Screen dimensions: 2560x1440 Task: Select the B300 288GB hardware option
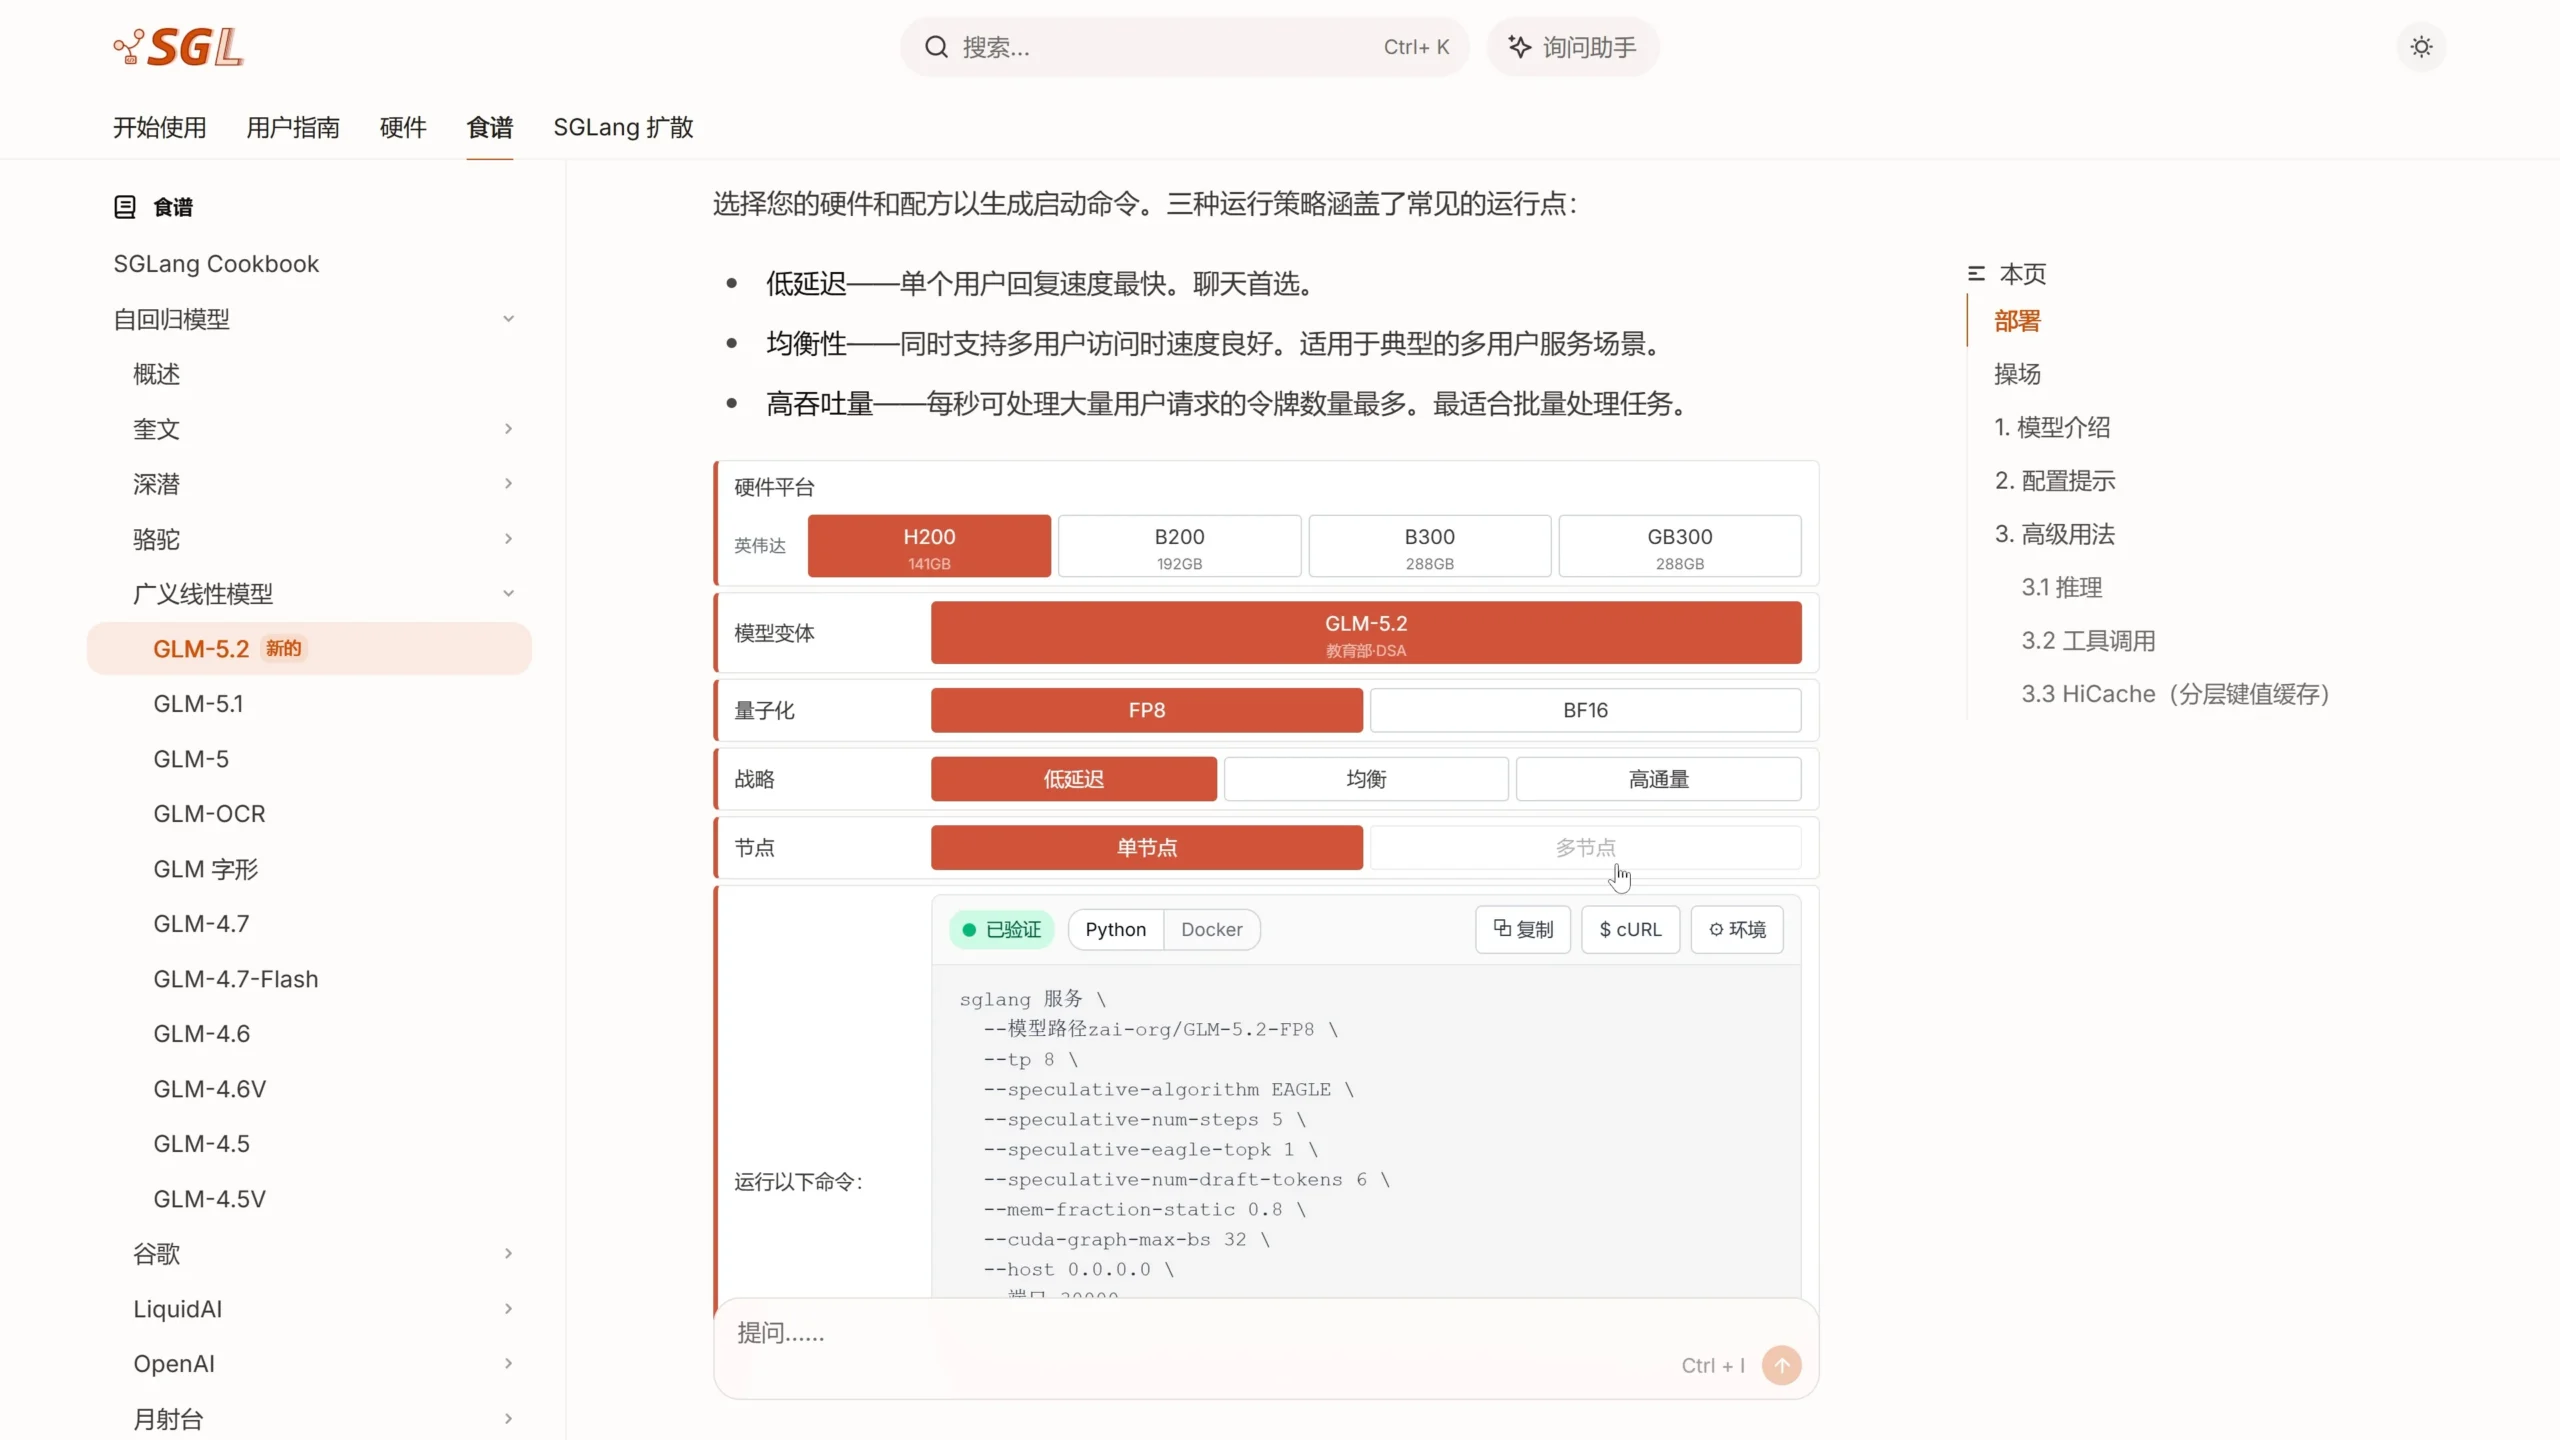pos(1430,546)
